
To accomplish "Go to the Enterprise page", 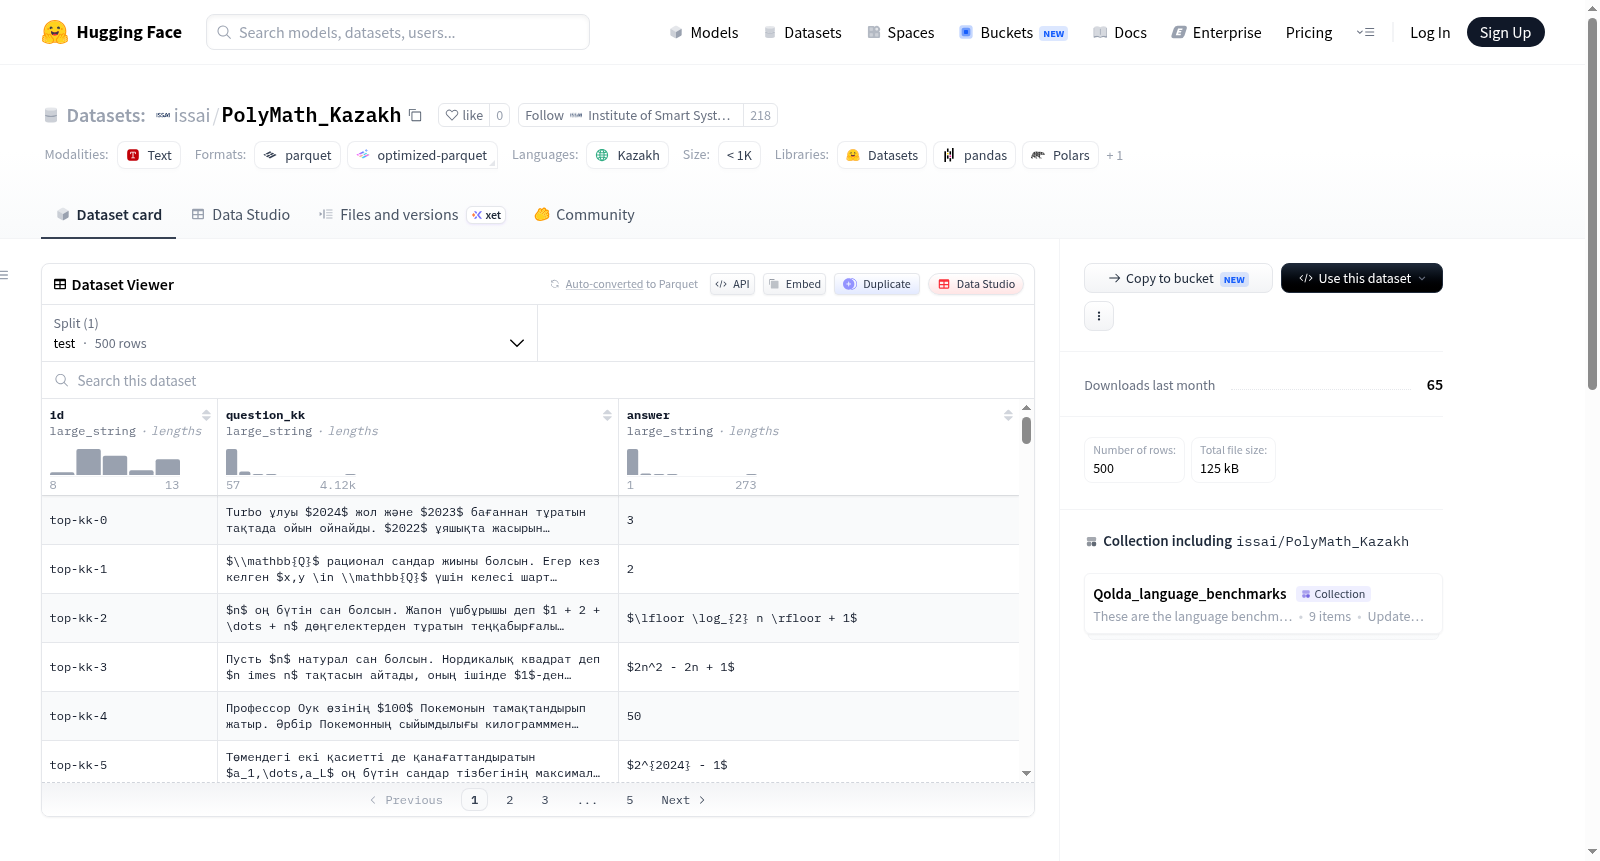I will coord(1216,32).
